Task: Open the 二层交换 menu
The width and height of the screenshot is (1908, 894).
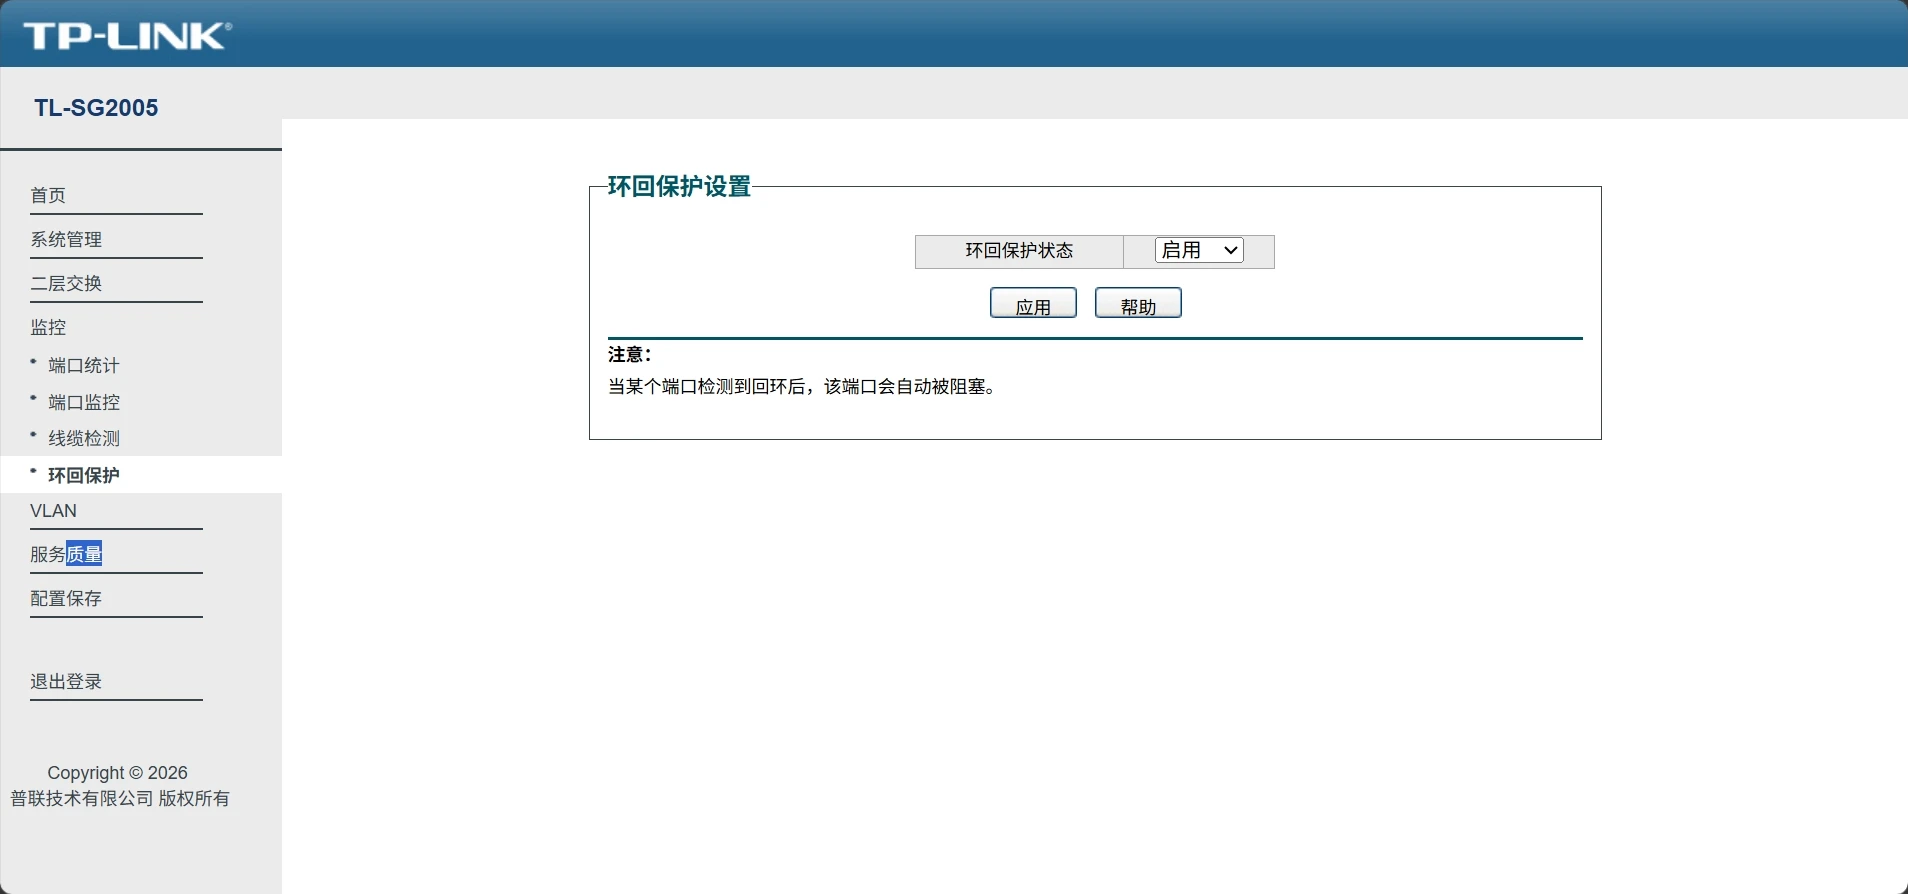Action: (x=66, y=283)
